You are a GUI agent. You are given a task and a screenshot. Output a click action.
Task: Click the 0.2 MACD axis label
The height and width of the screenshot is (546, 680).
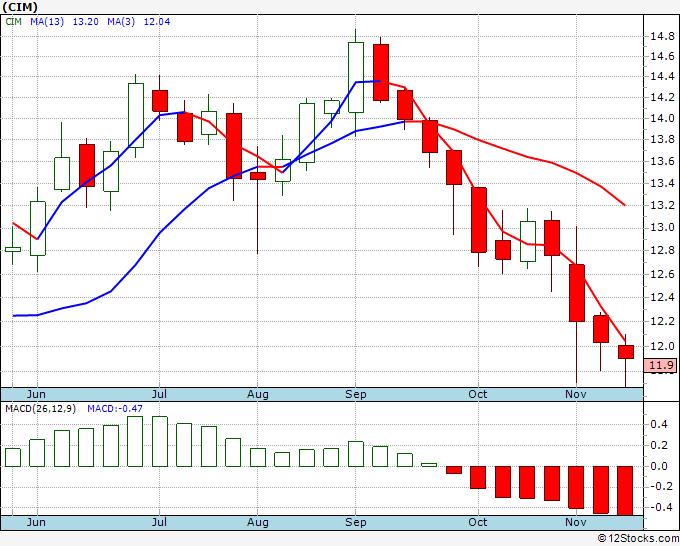659,445
